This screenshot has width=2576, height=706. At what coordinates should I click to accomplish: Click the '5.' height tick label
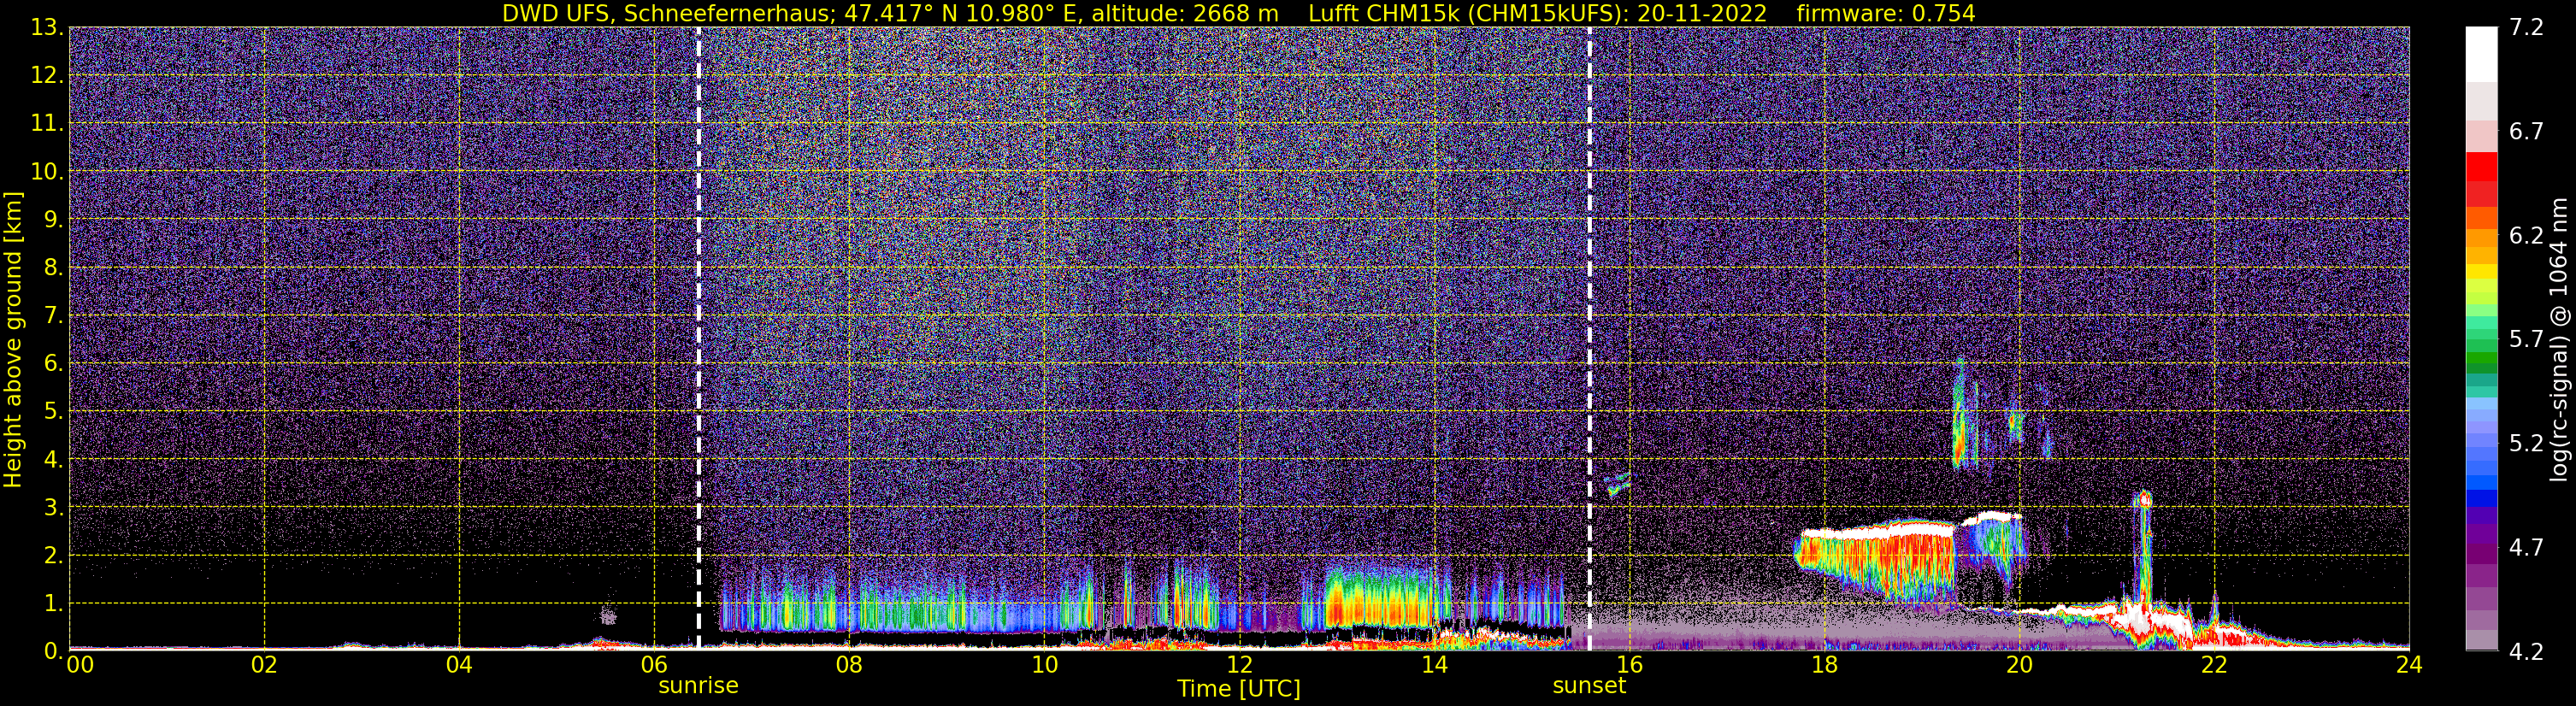pyautogui.click(x=53, y=412)
